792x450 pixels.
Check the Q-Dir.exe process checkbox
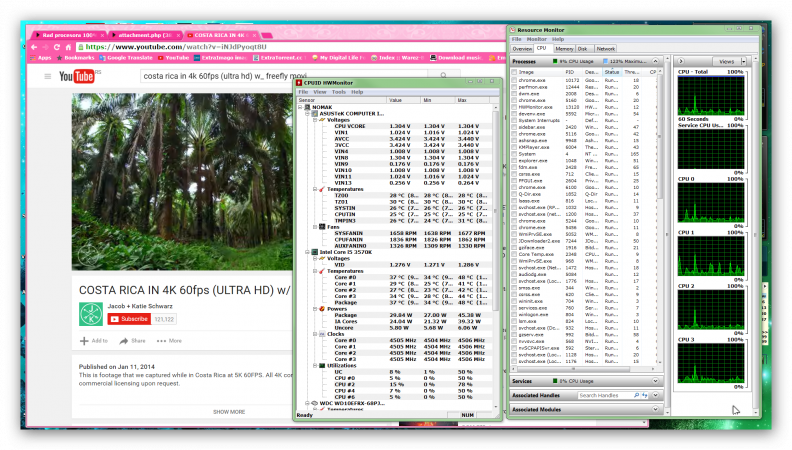(x=515, y=194)
